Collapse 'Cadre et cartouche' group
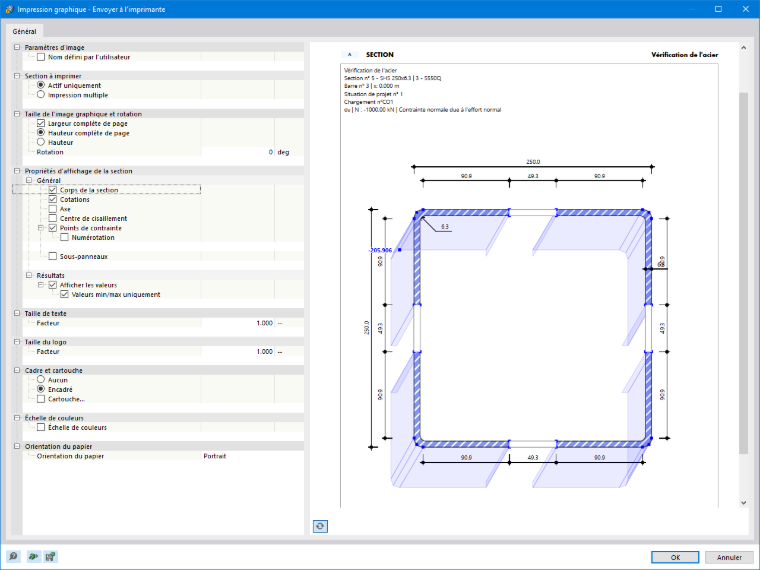Screen dimensions: 760x570 click(x=17, y=370)
